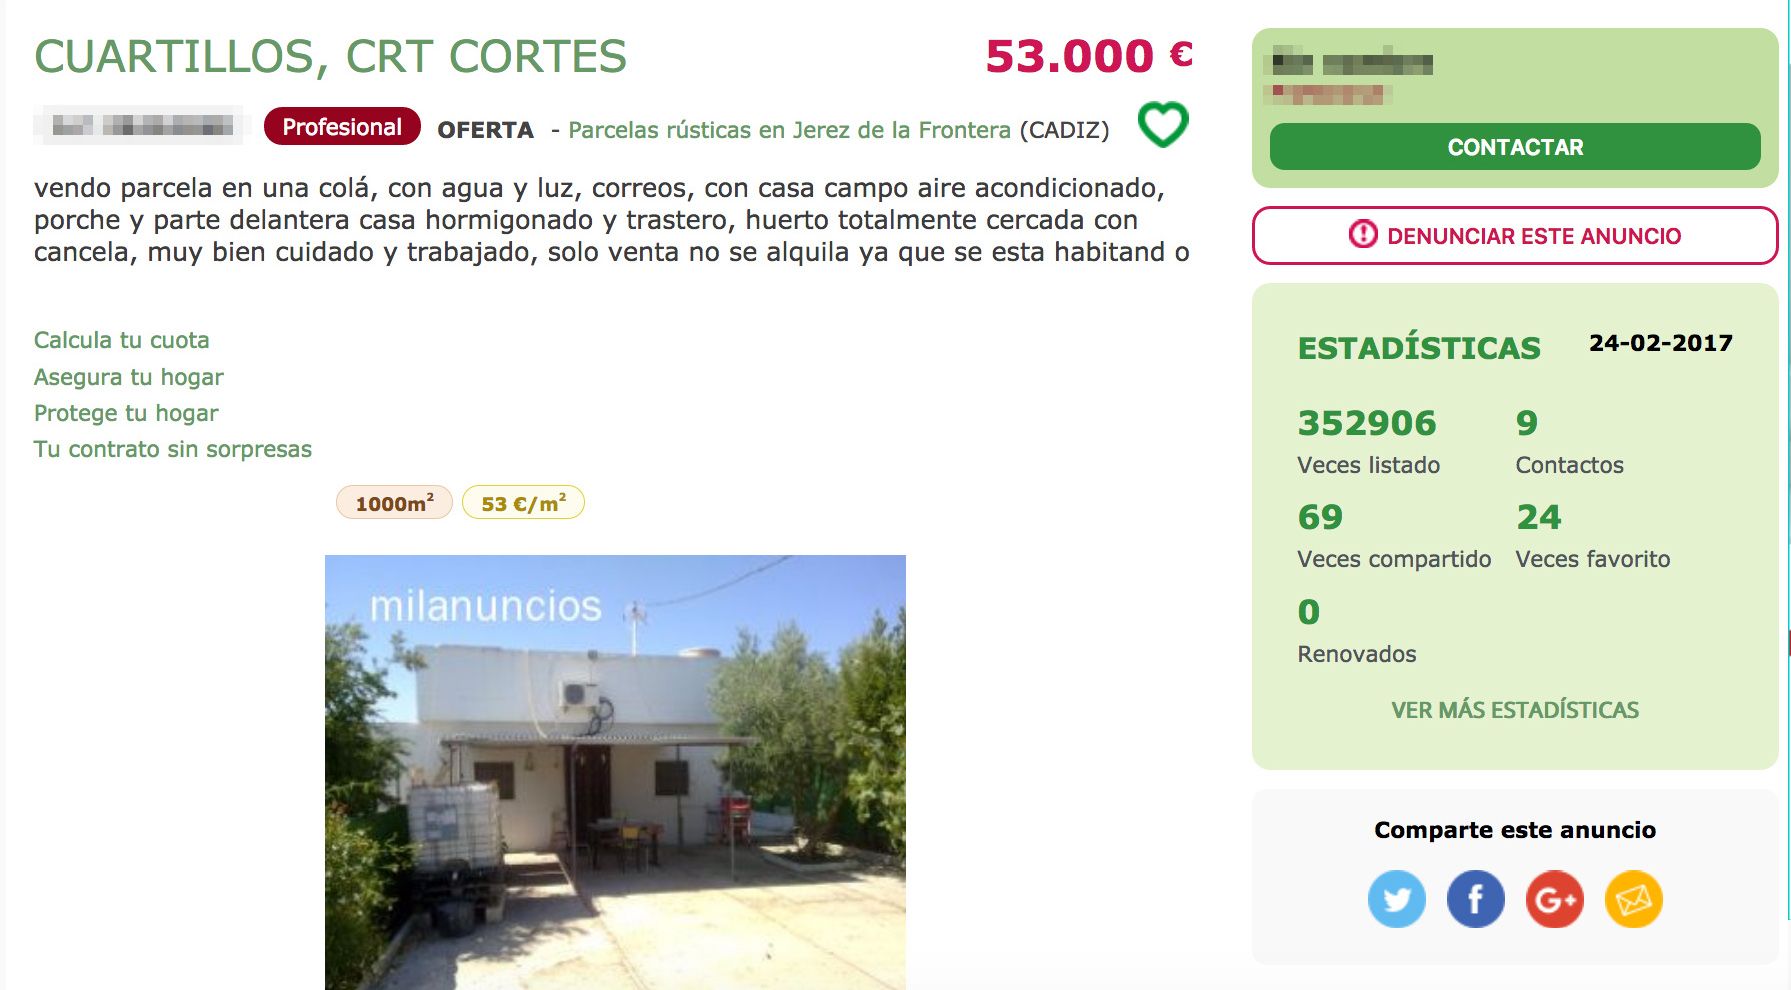
Task: Open Parcelas rústicas en Jerez de la Frontera link
Action: (789, 130)
